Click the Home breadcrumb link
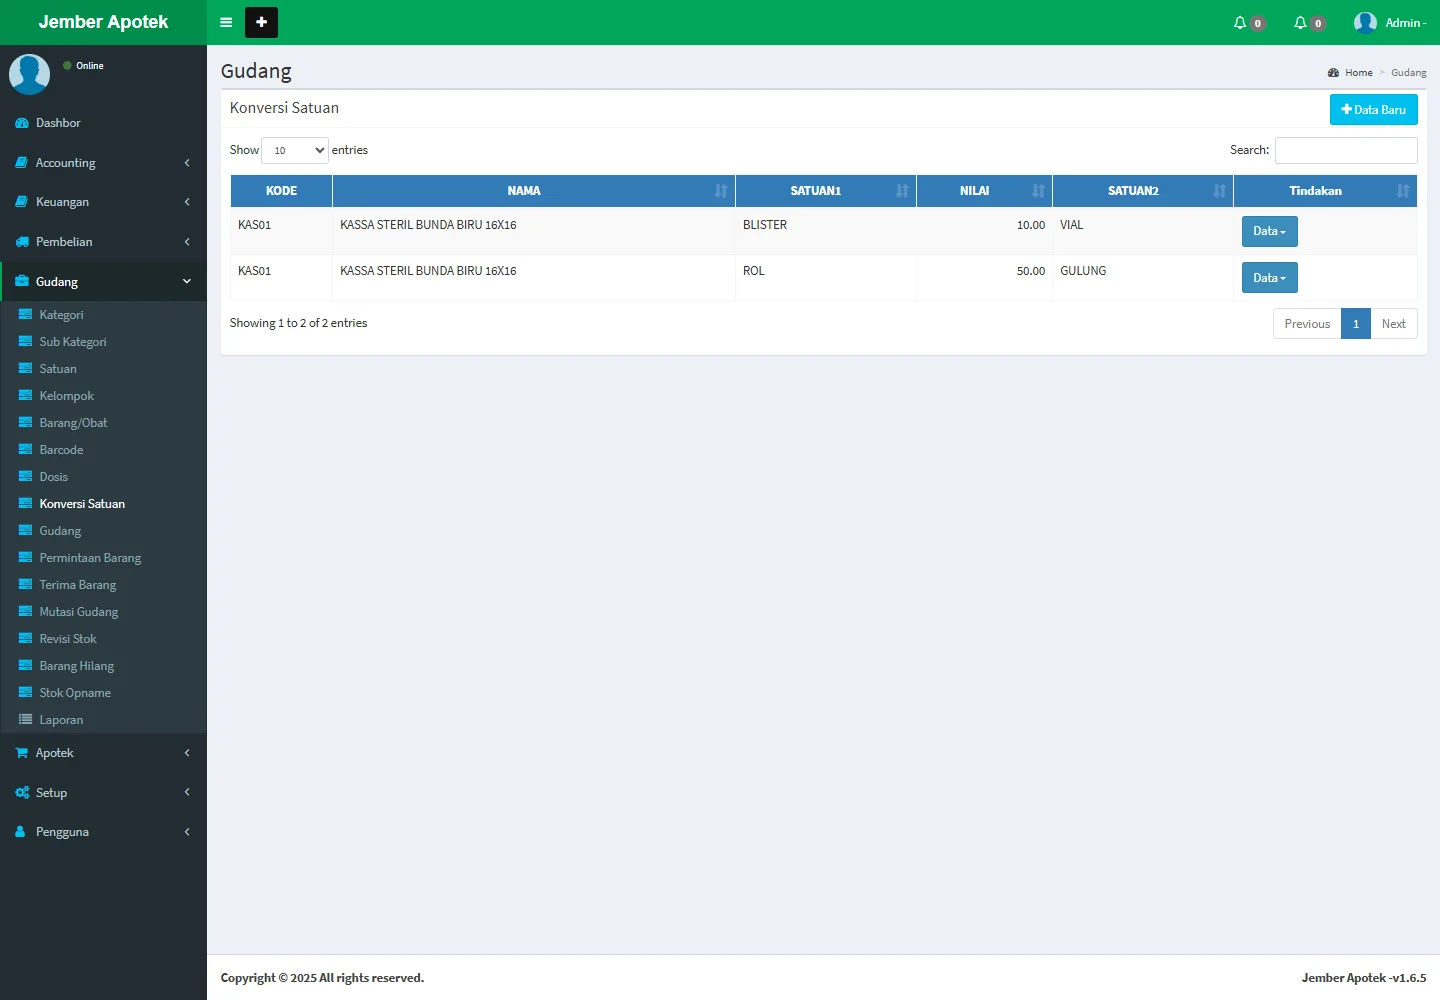The image size is (1440, 1000). (1358, 73)
